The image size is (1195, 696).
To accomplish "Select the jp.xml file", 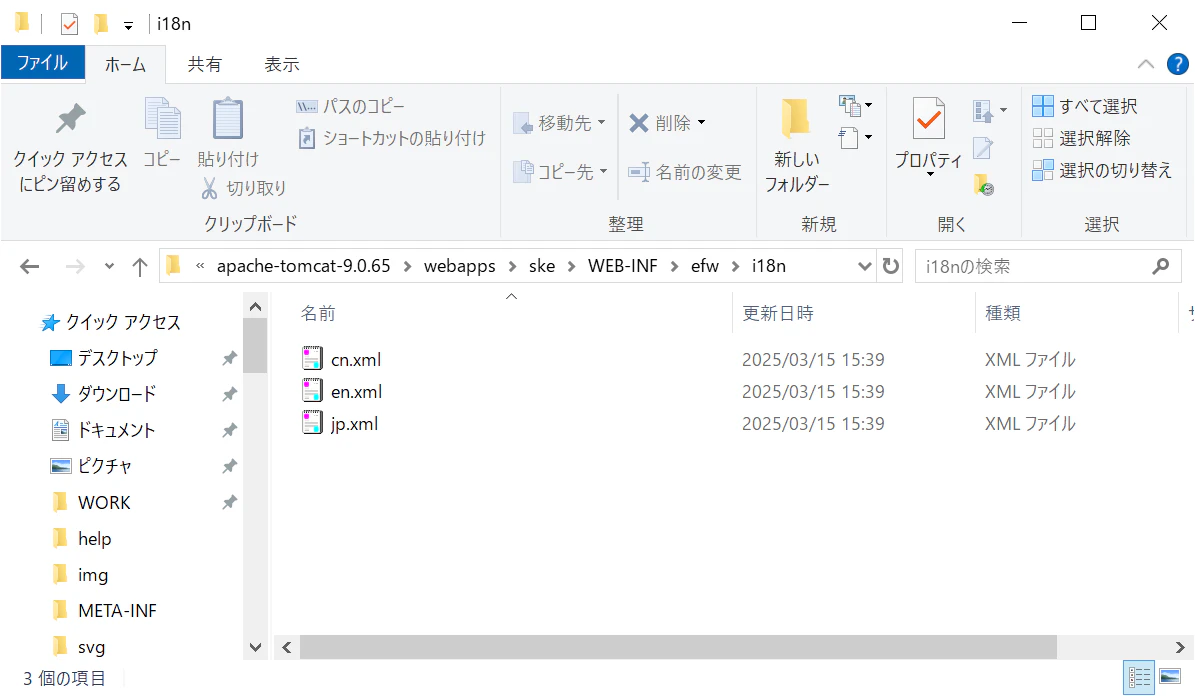I will 354,424.
